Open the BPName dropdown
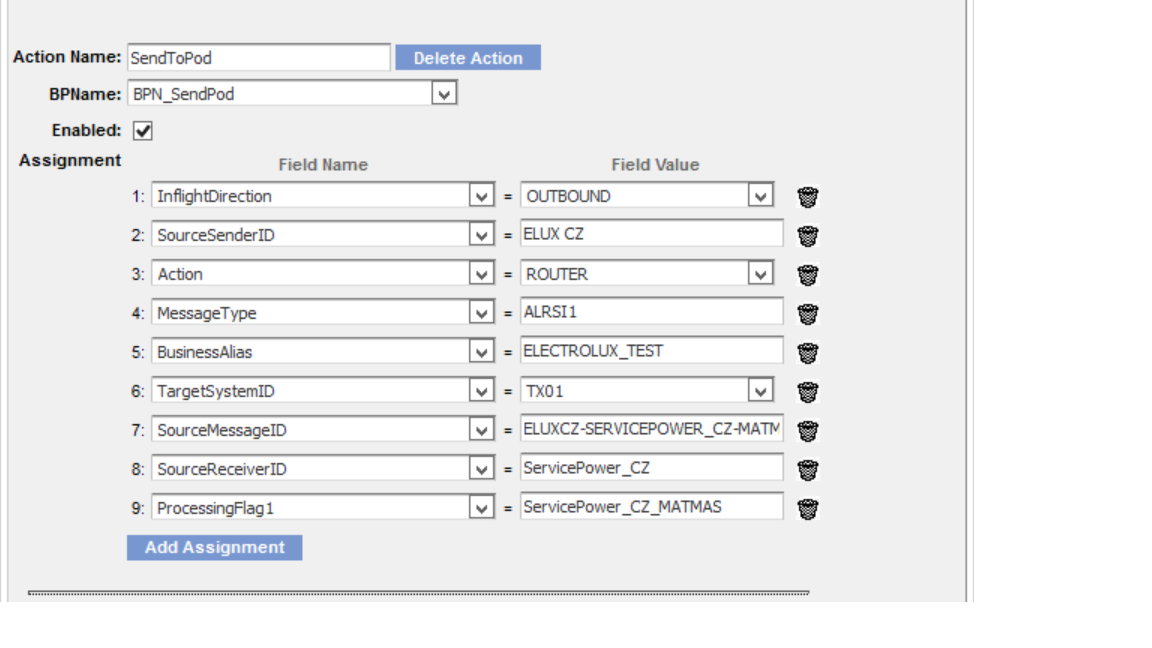This screenshot has height=648, width=1152. coord(444,94)
